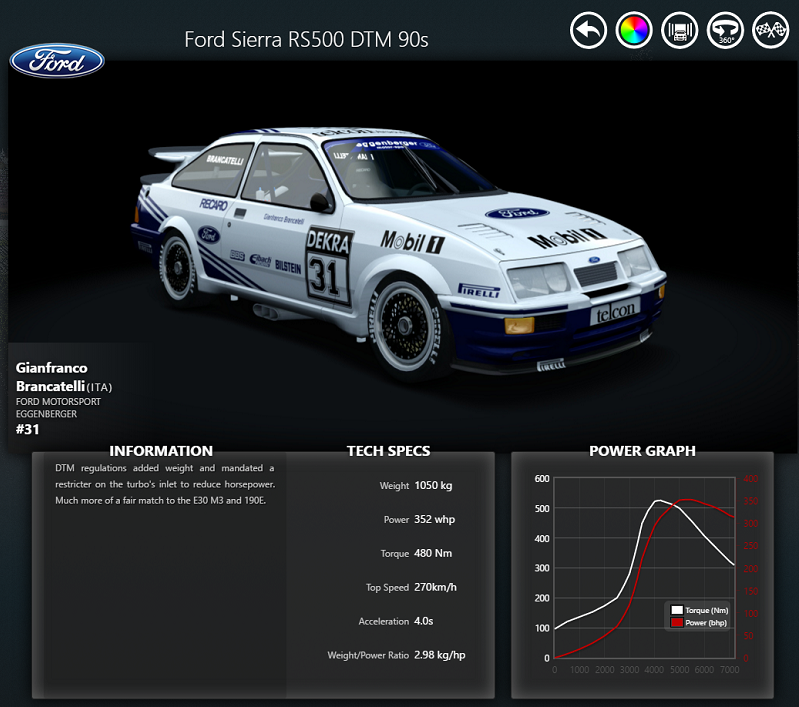
Task: Click driver name Gianfranco Brancatelli
Action: (x=51, y=377)
